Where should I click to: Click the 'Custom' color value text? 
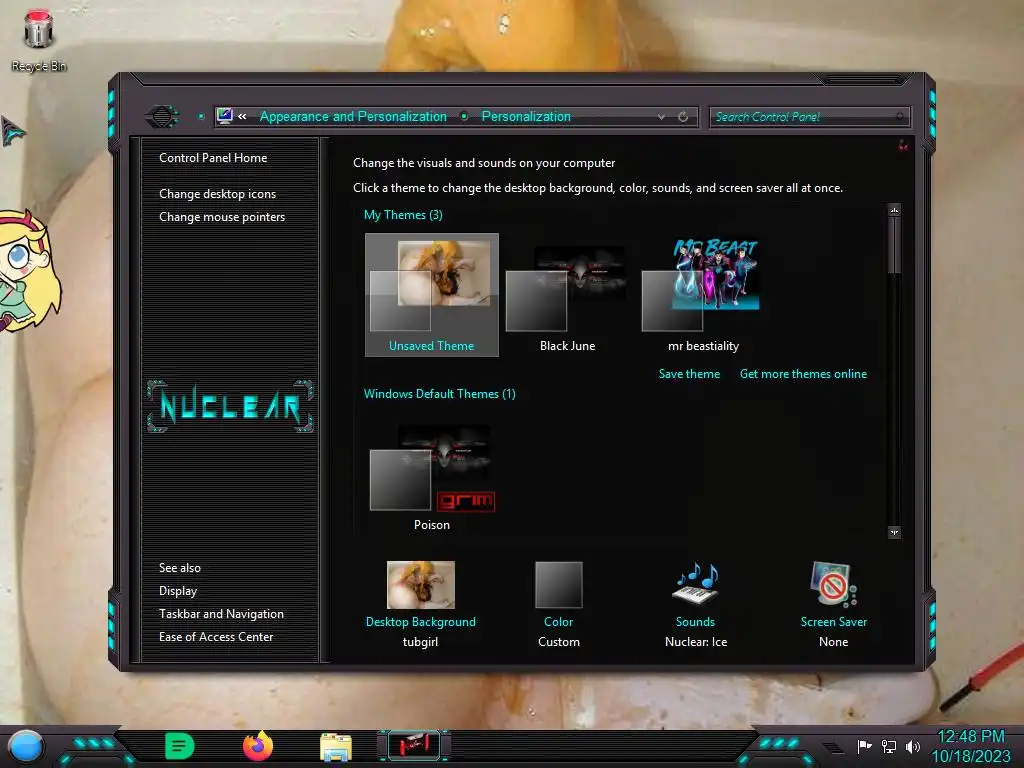tap(558, 642)
